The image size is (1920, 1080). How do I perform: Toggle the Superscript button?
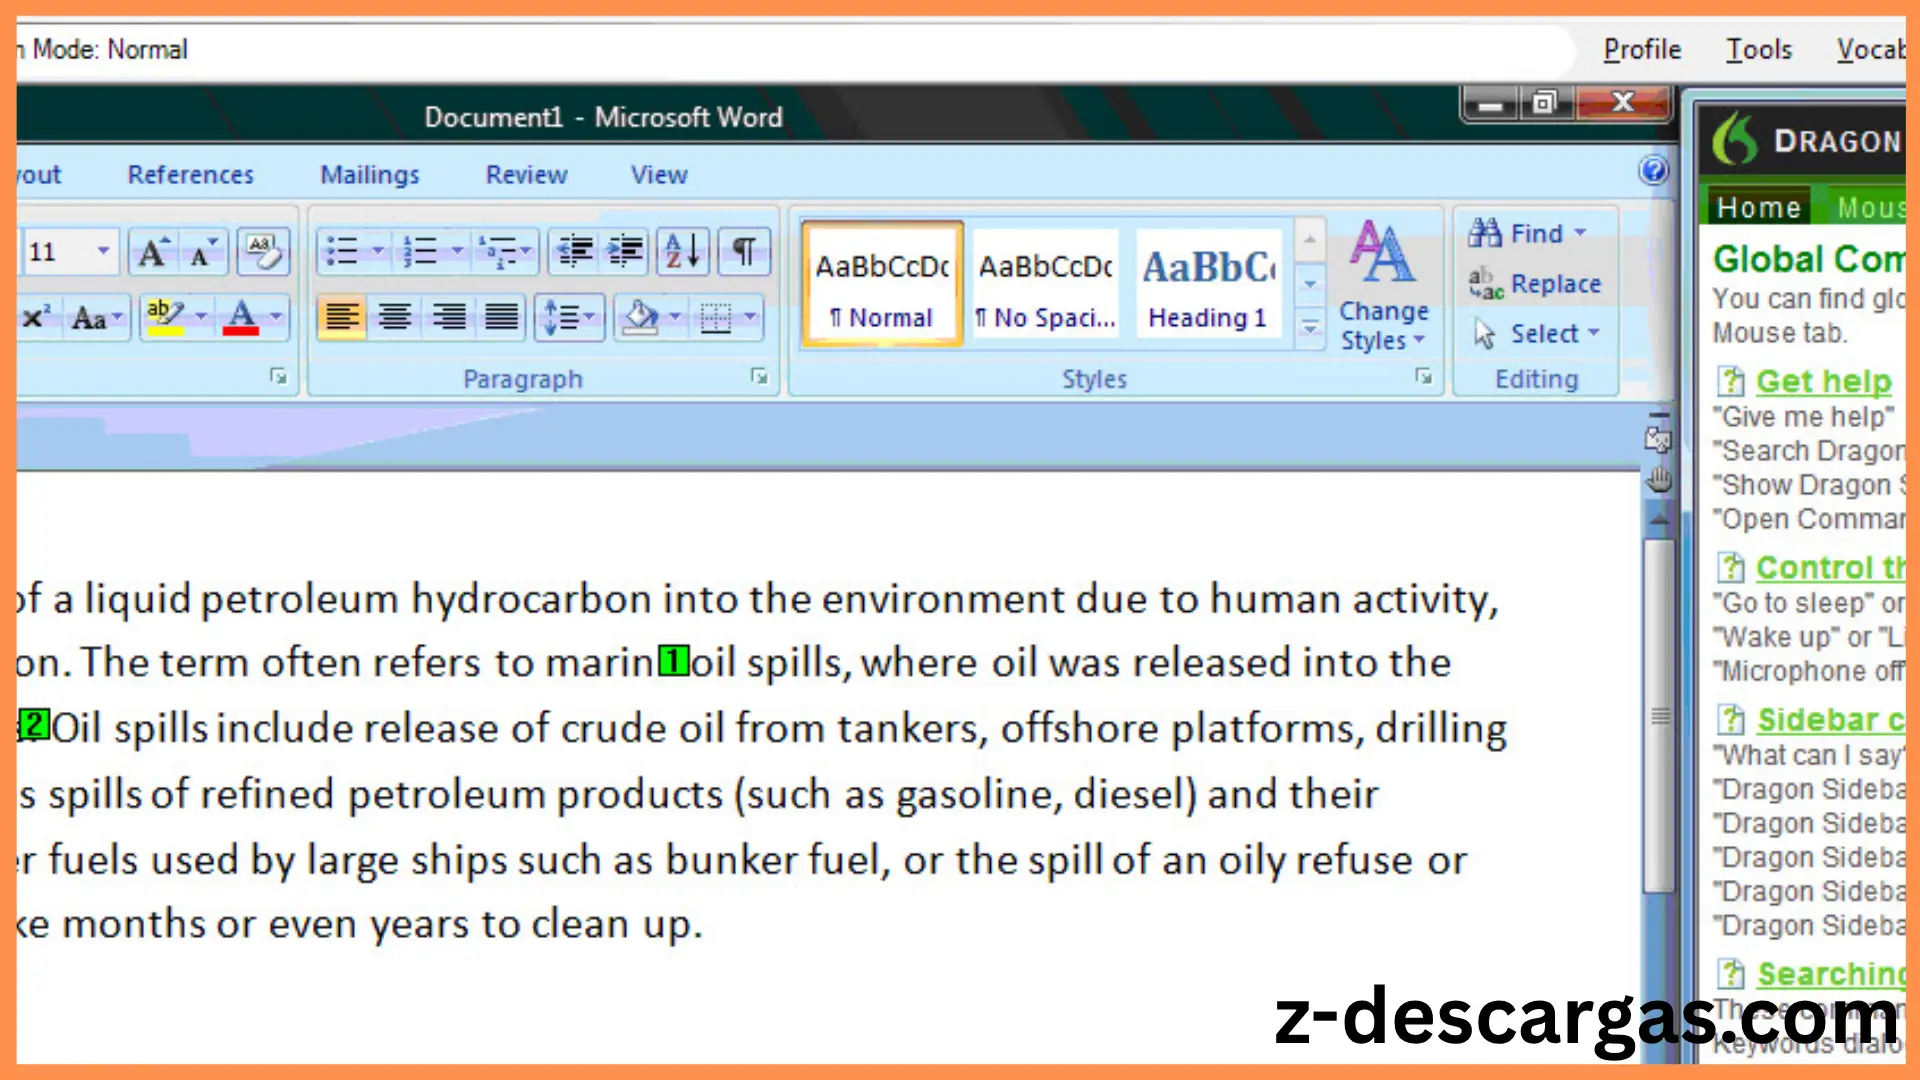click(36, 318)
